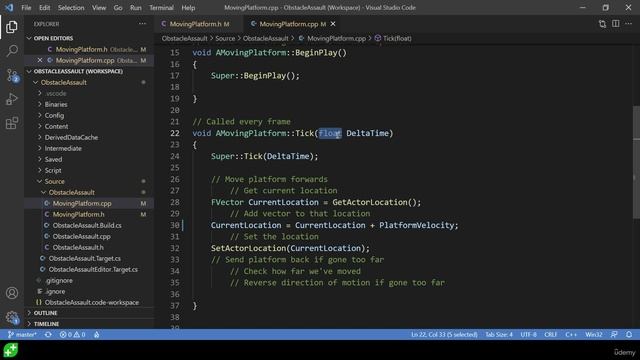The image size is (640, 360).
Task: Click the Ln 22, Col 33 status item
Action: click(444, 335)
